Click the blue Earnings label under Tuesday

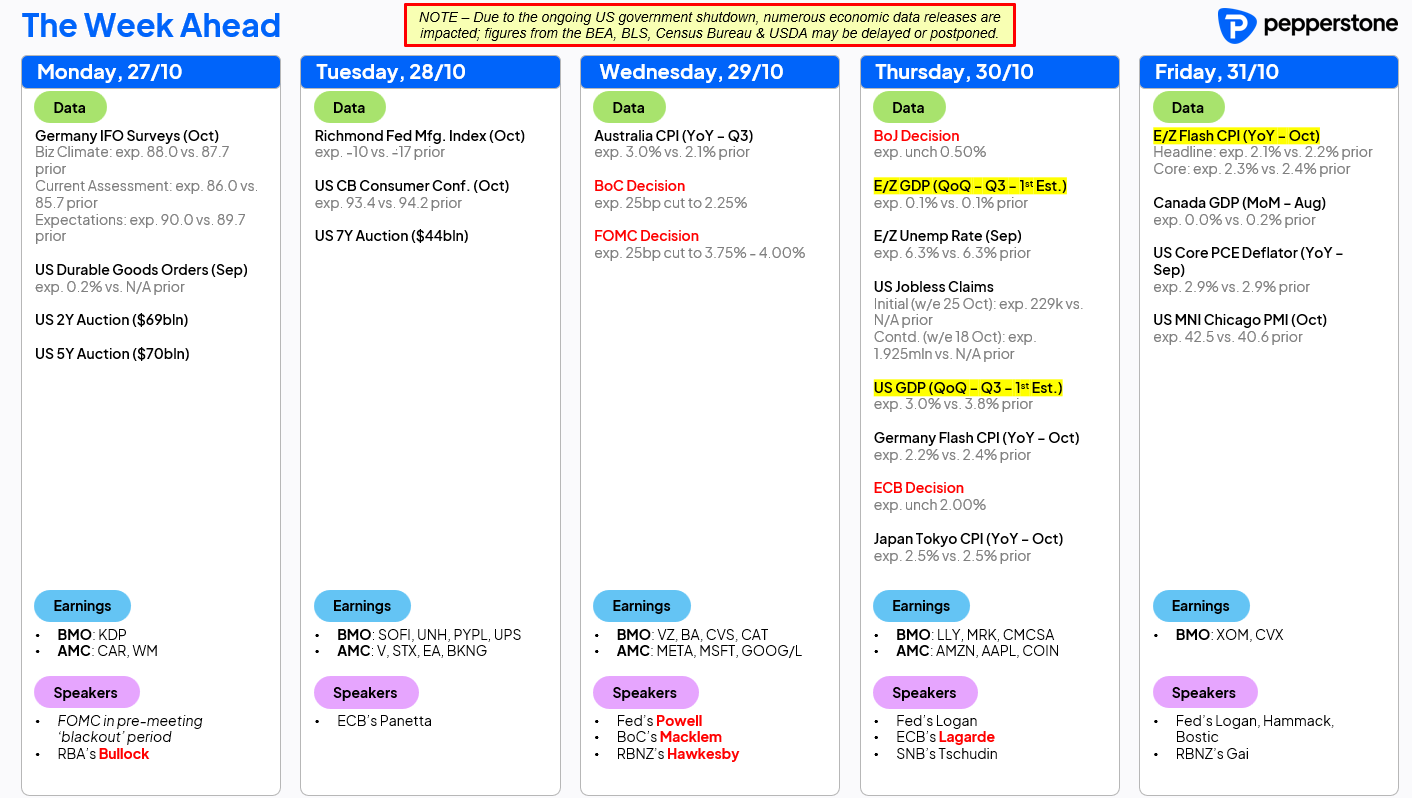pyautogui.click(x=362, y=606)
